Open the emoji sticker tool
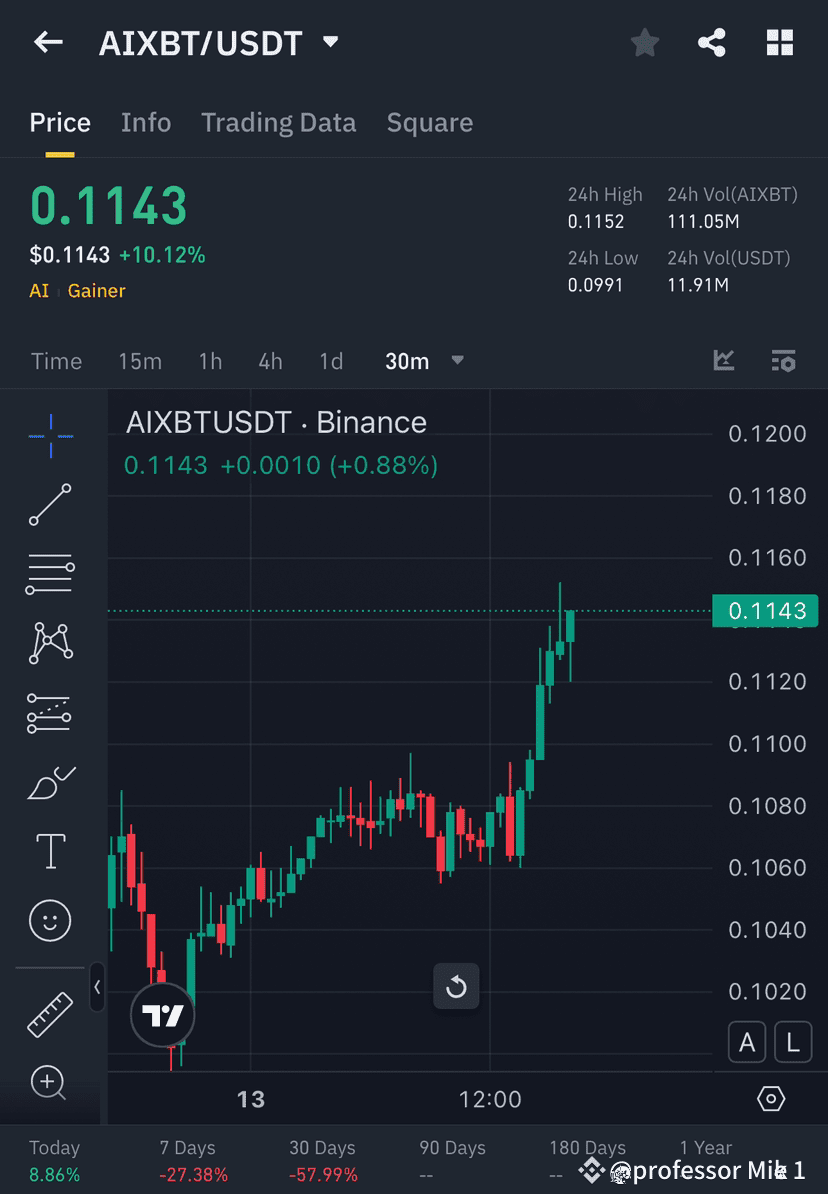Image resolution: width=828 pixels, height=1194 pixels. point(50,920)
